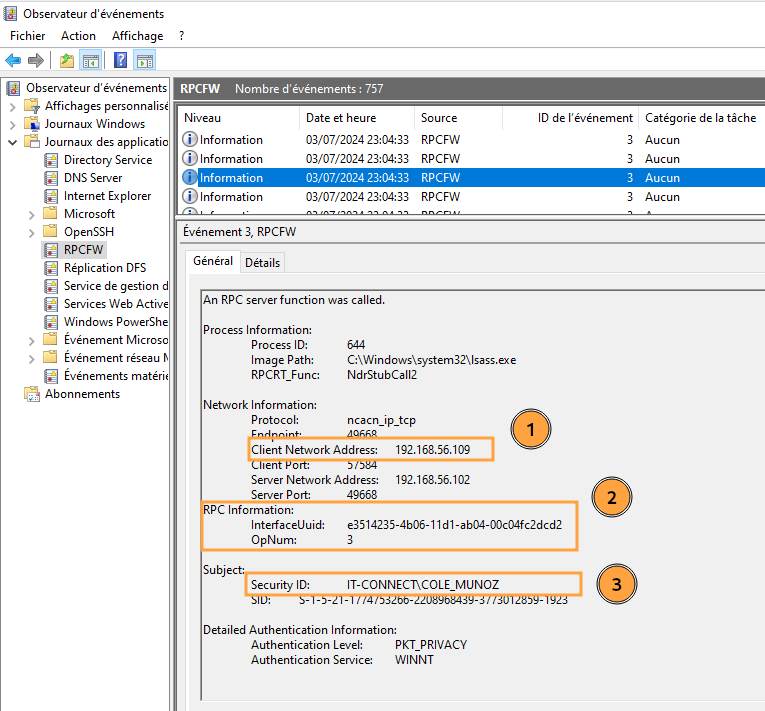Sort events by the Niveau column header
765x711 pixels.
pos(202,118)
